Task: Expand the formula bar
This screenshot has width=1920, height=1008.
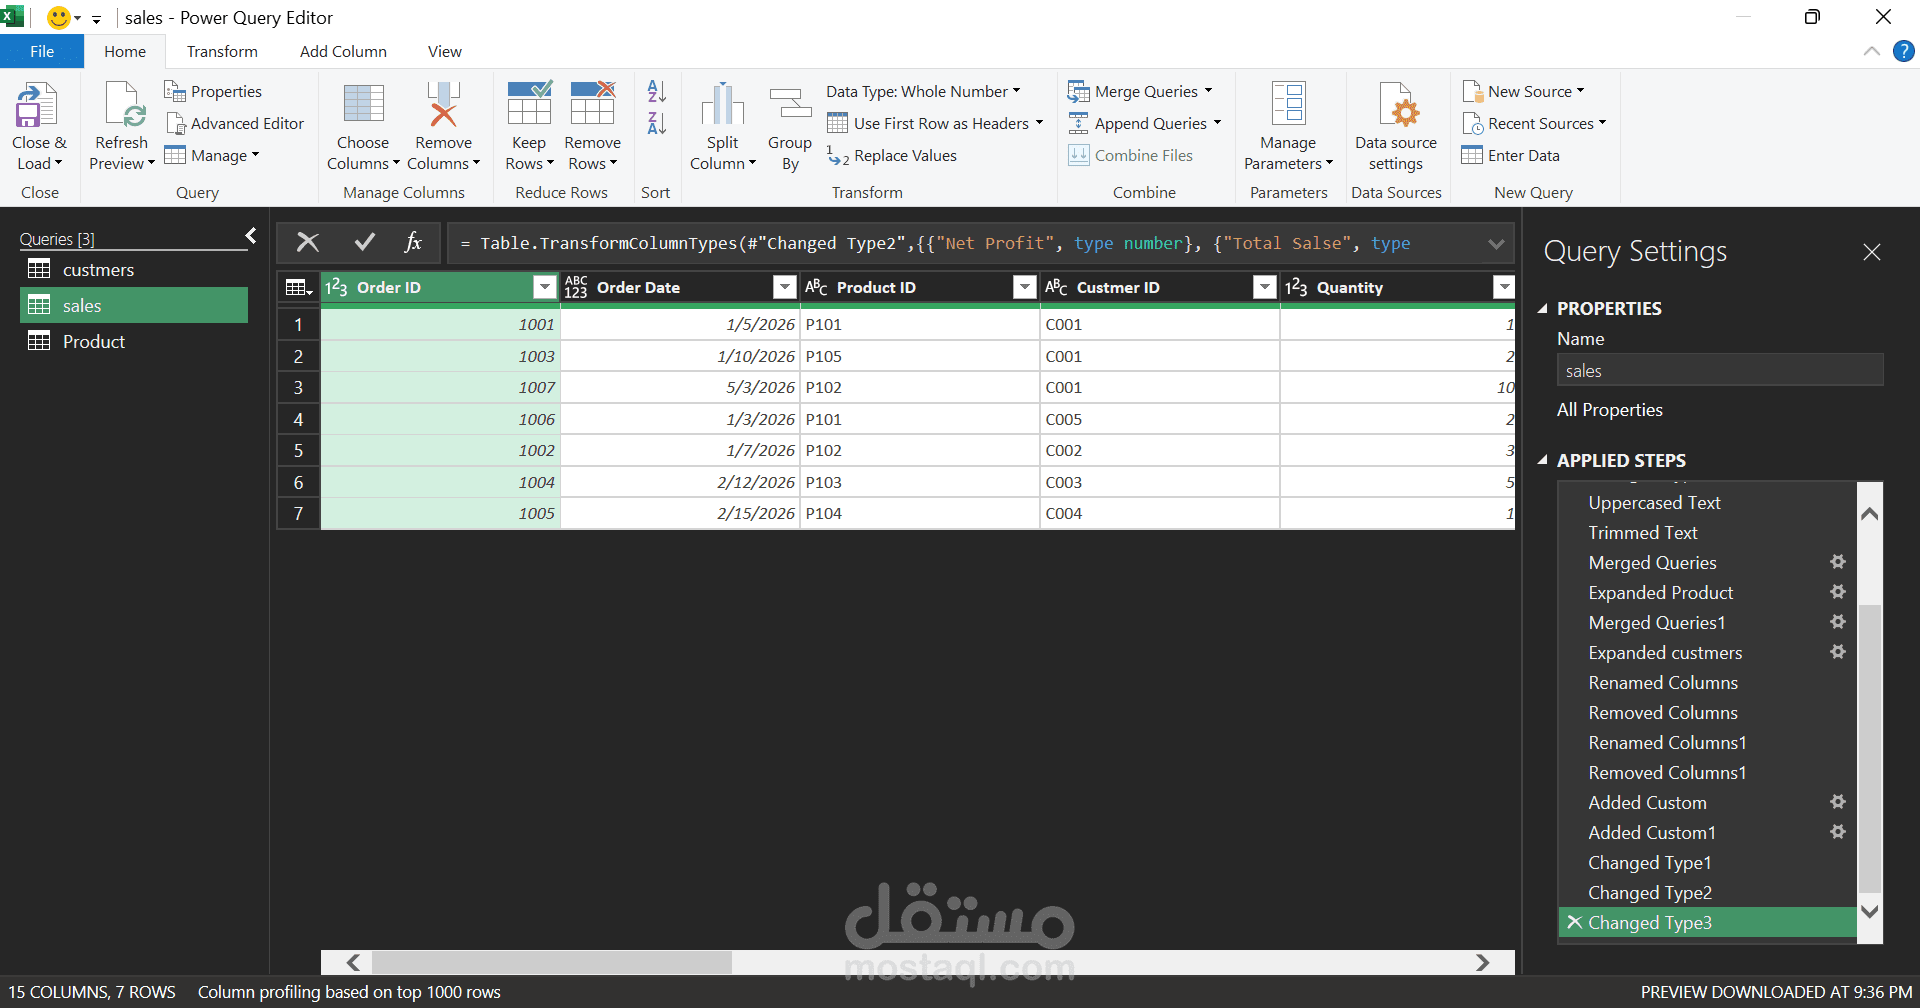Action: 1496,243
